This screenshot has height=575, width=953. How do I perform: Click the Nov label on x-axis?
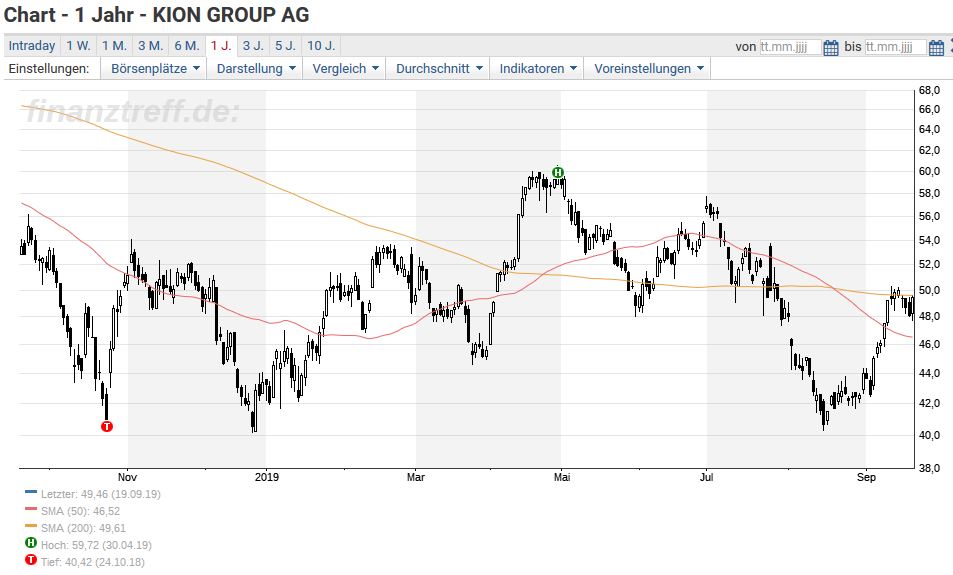tap(127, 477)
